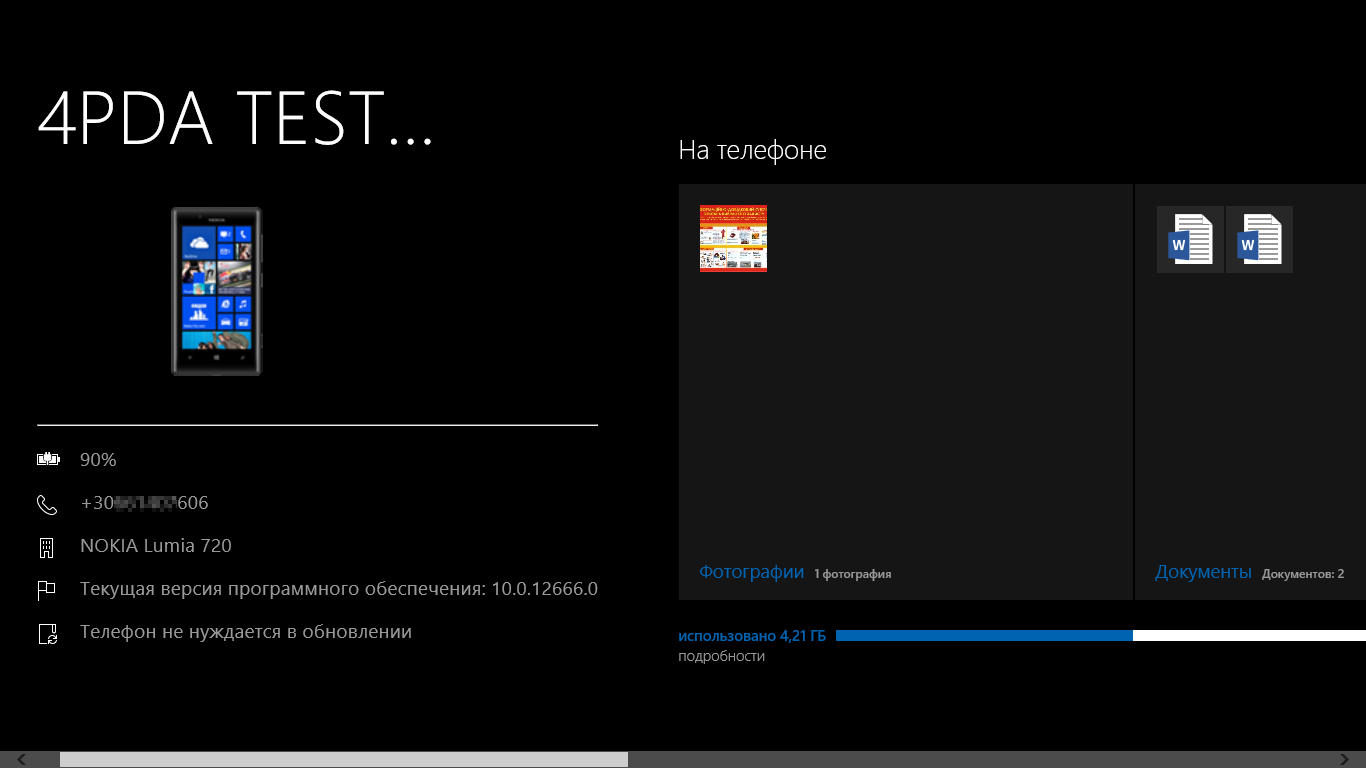Viewport: 1366px width, 768px height.
Task: Click the На телефоне section heading
Action: [752, 151]
